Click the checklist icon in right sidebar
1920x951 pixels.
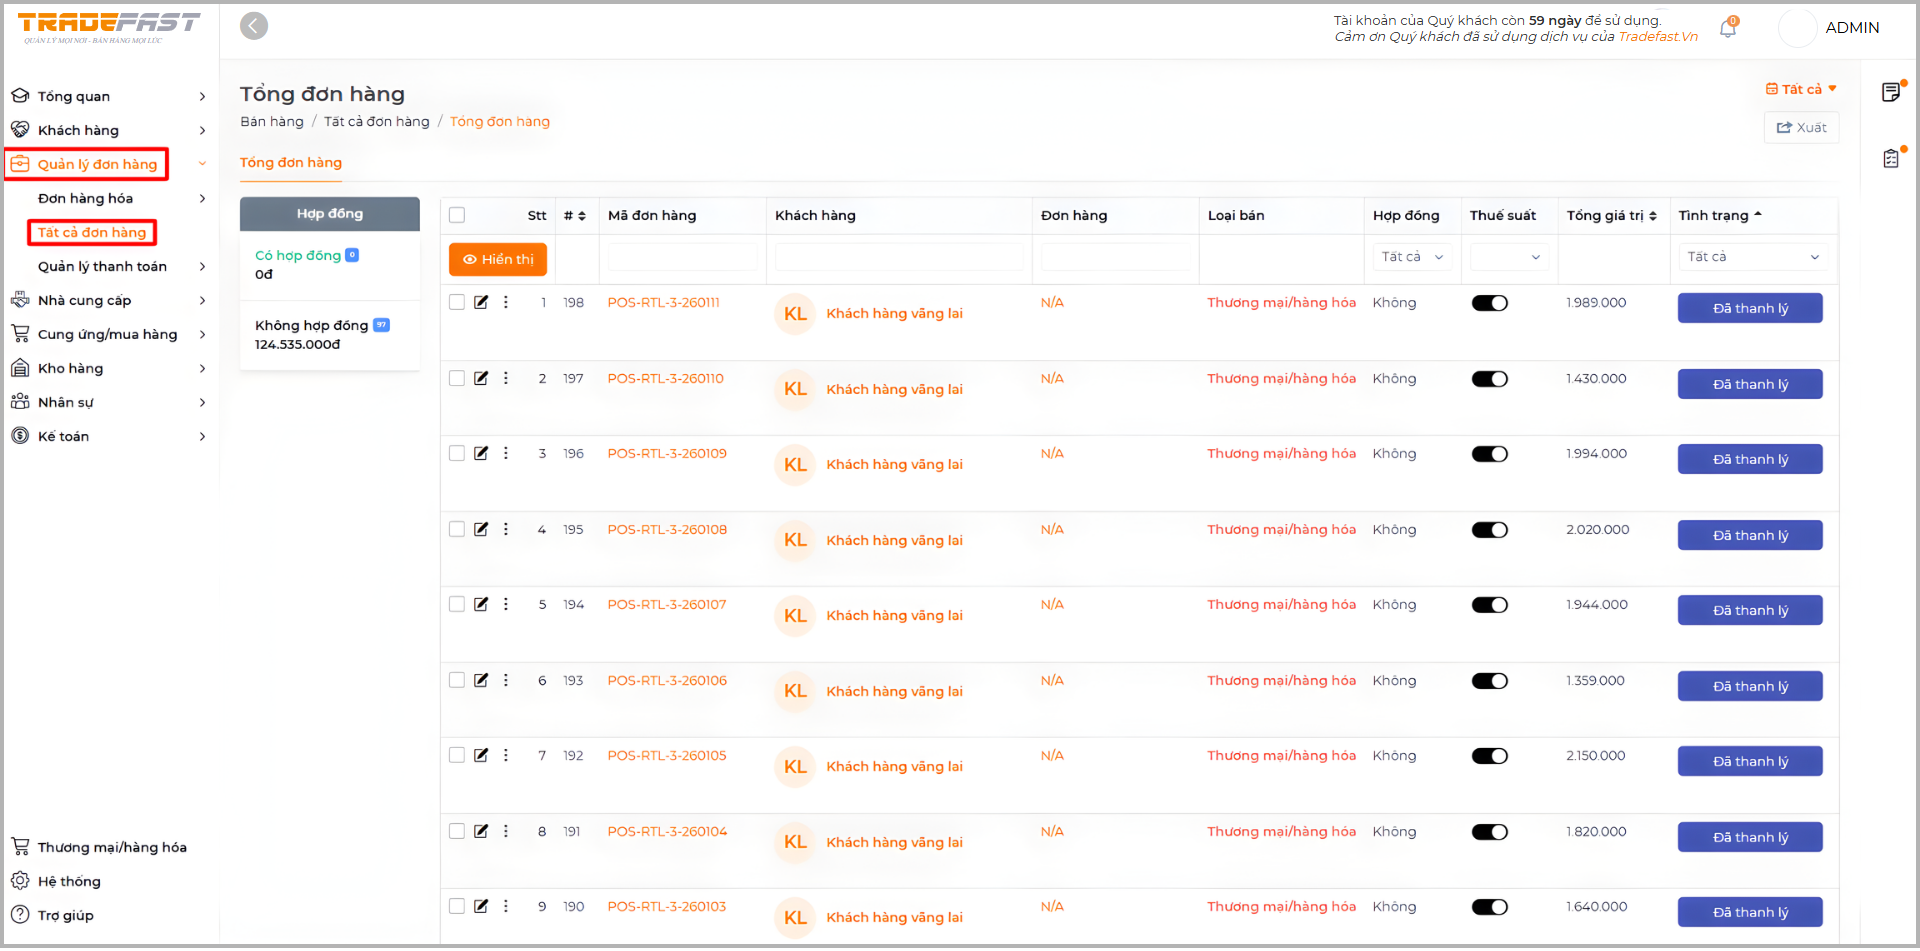[1890, 159]
